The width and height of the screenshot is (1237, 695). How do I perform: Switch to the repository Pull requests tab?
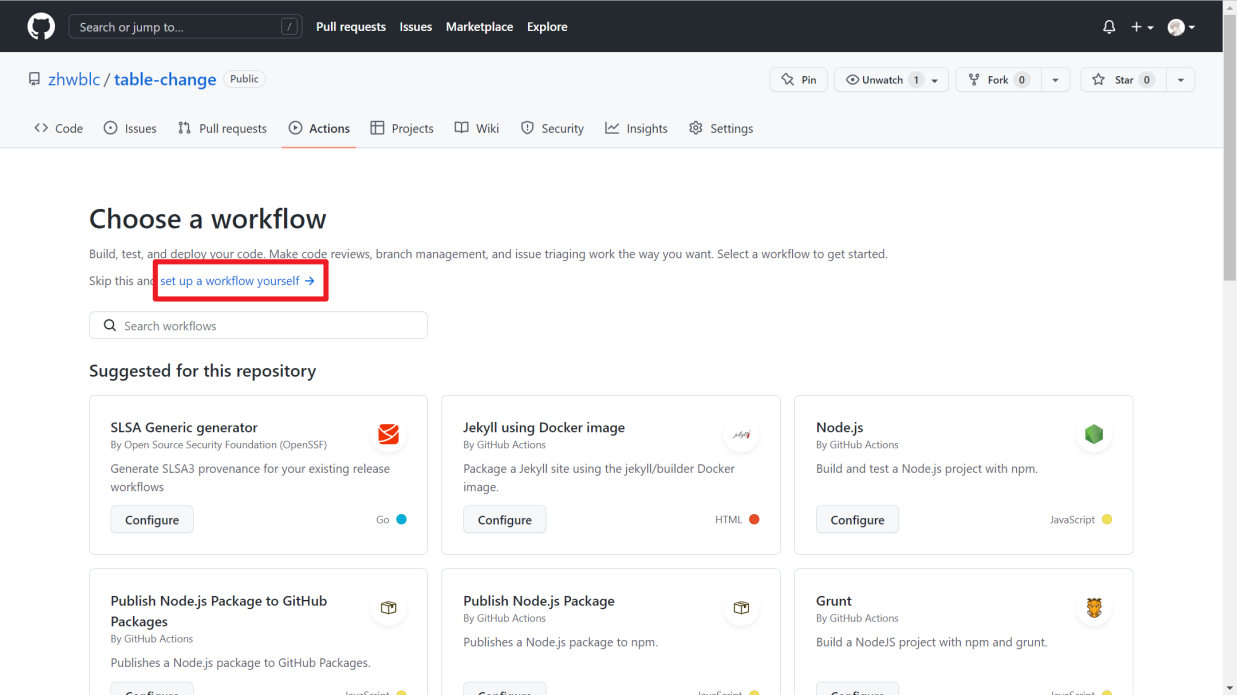[223, 128]
